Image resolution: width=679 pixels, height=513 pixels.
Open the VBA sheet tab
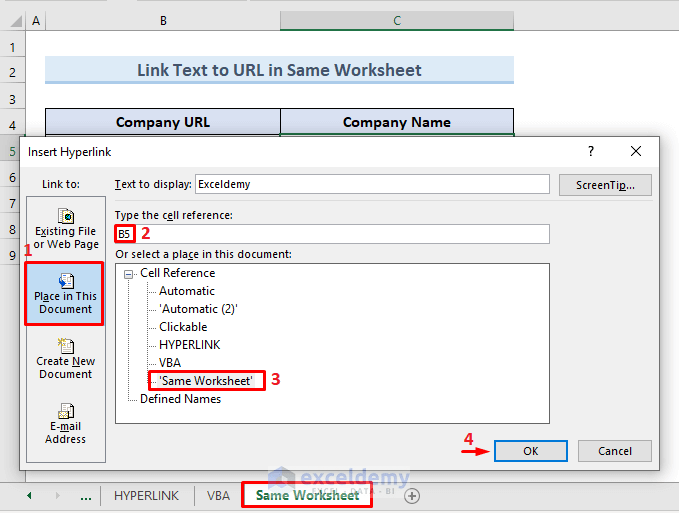[x=218, y=496]
